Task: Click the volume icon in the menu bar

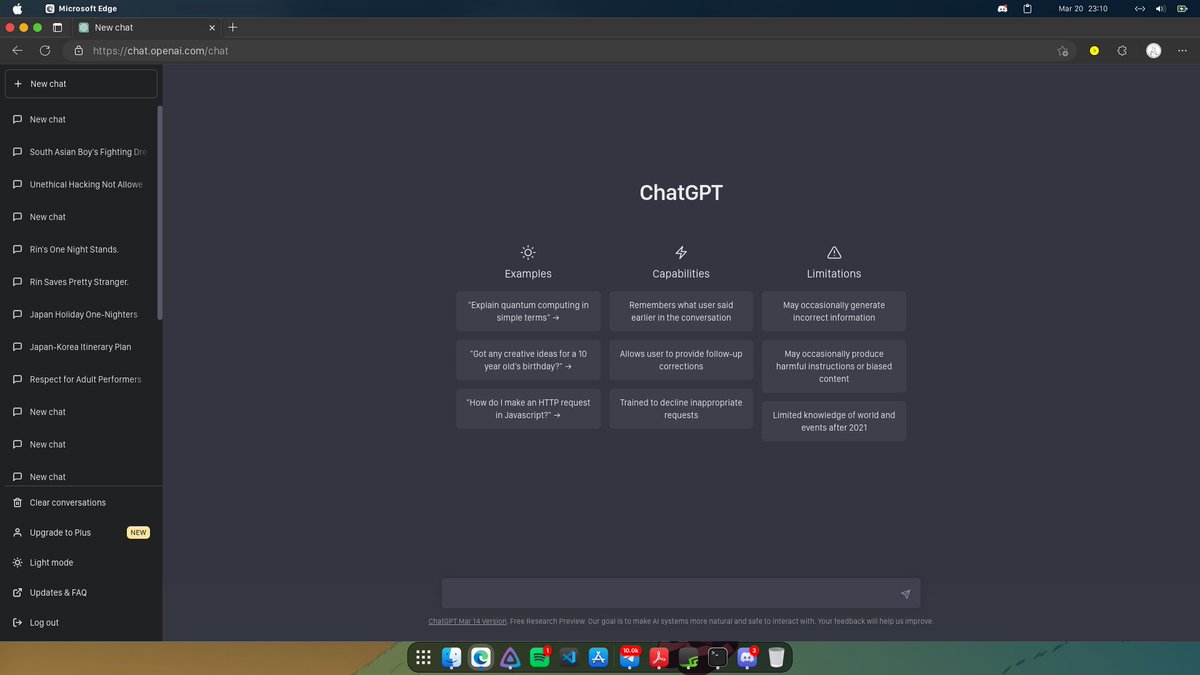Action: pos(1162,9)
